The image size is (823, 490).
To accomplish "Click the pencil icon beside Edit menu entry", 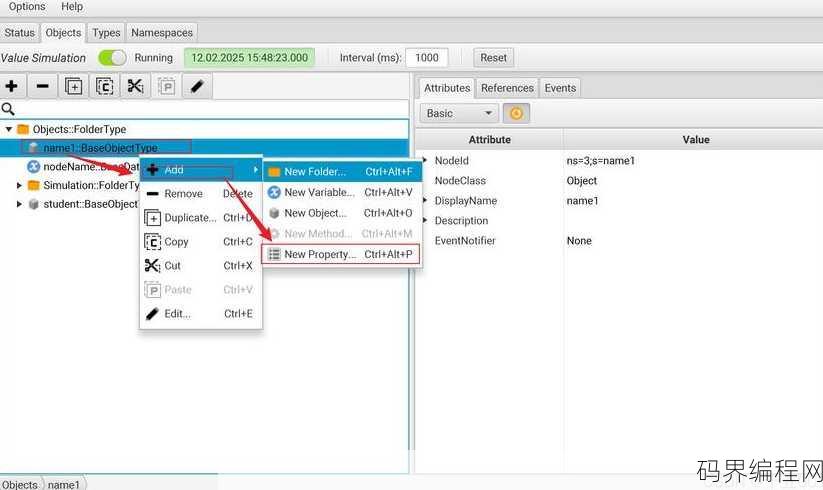I will coord(152,314).
